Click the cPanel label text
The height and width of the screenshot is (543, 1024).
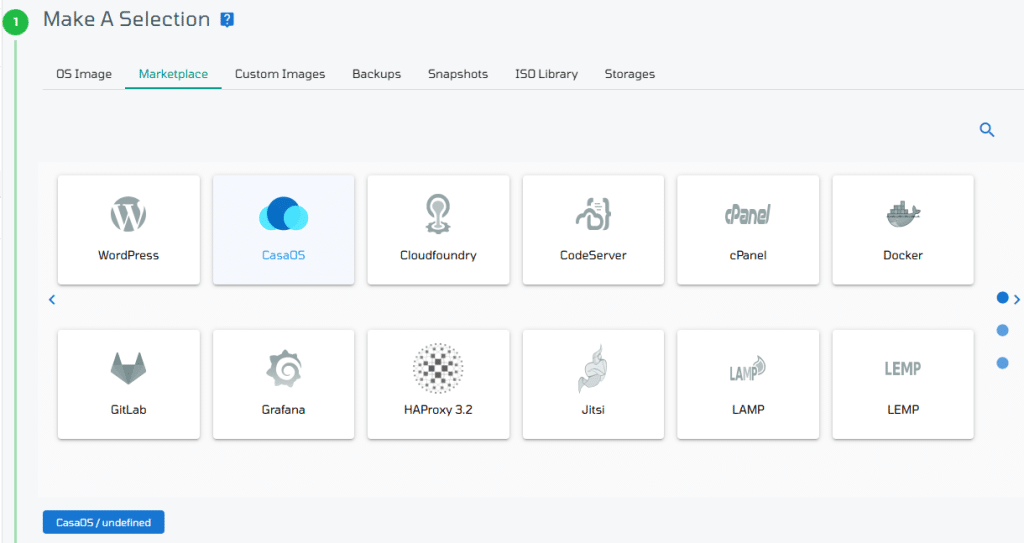click(748, 255)
